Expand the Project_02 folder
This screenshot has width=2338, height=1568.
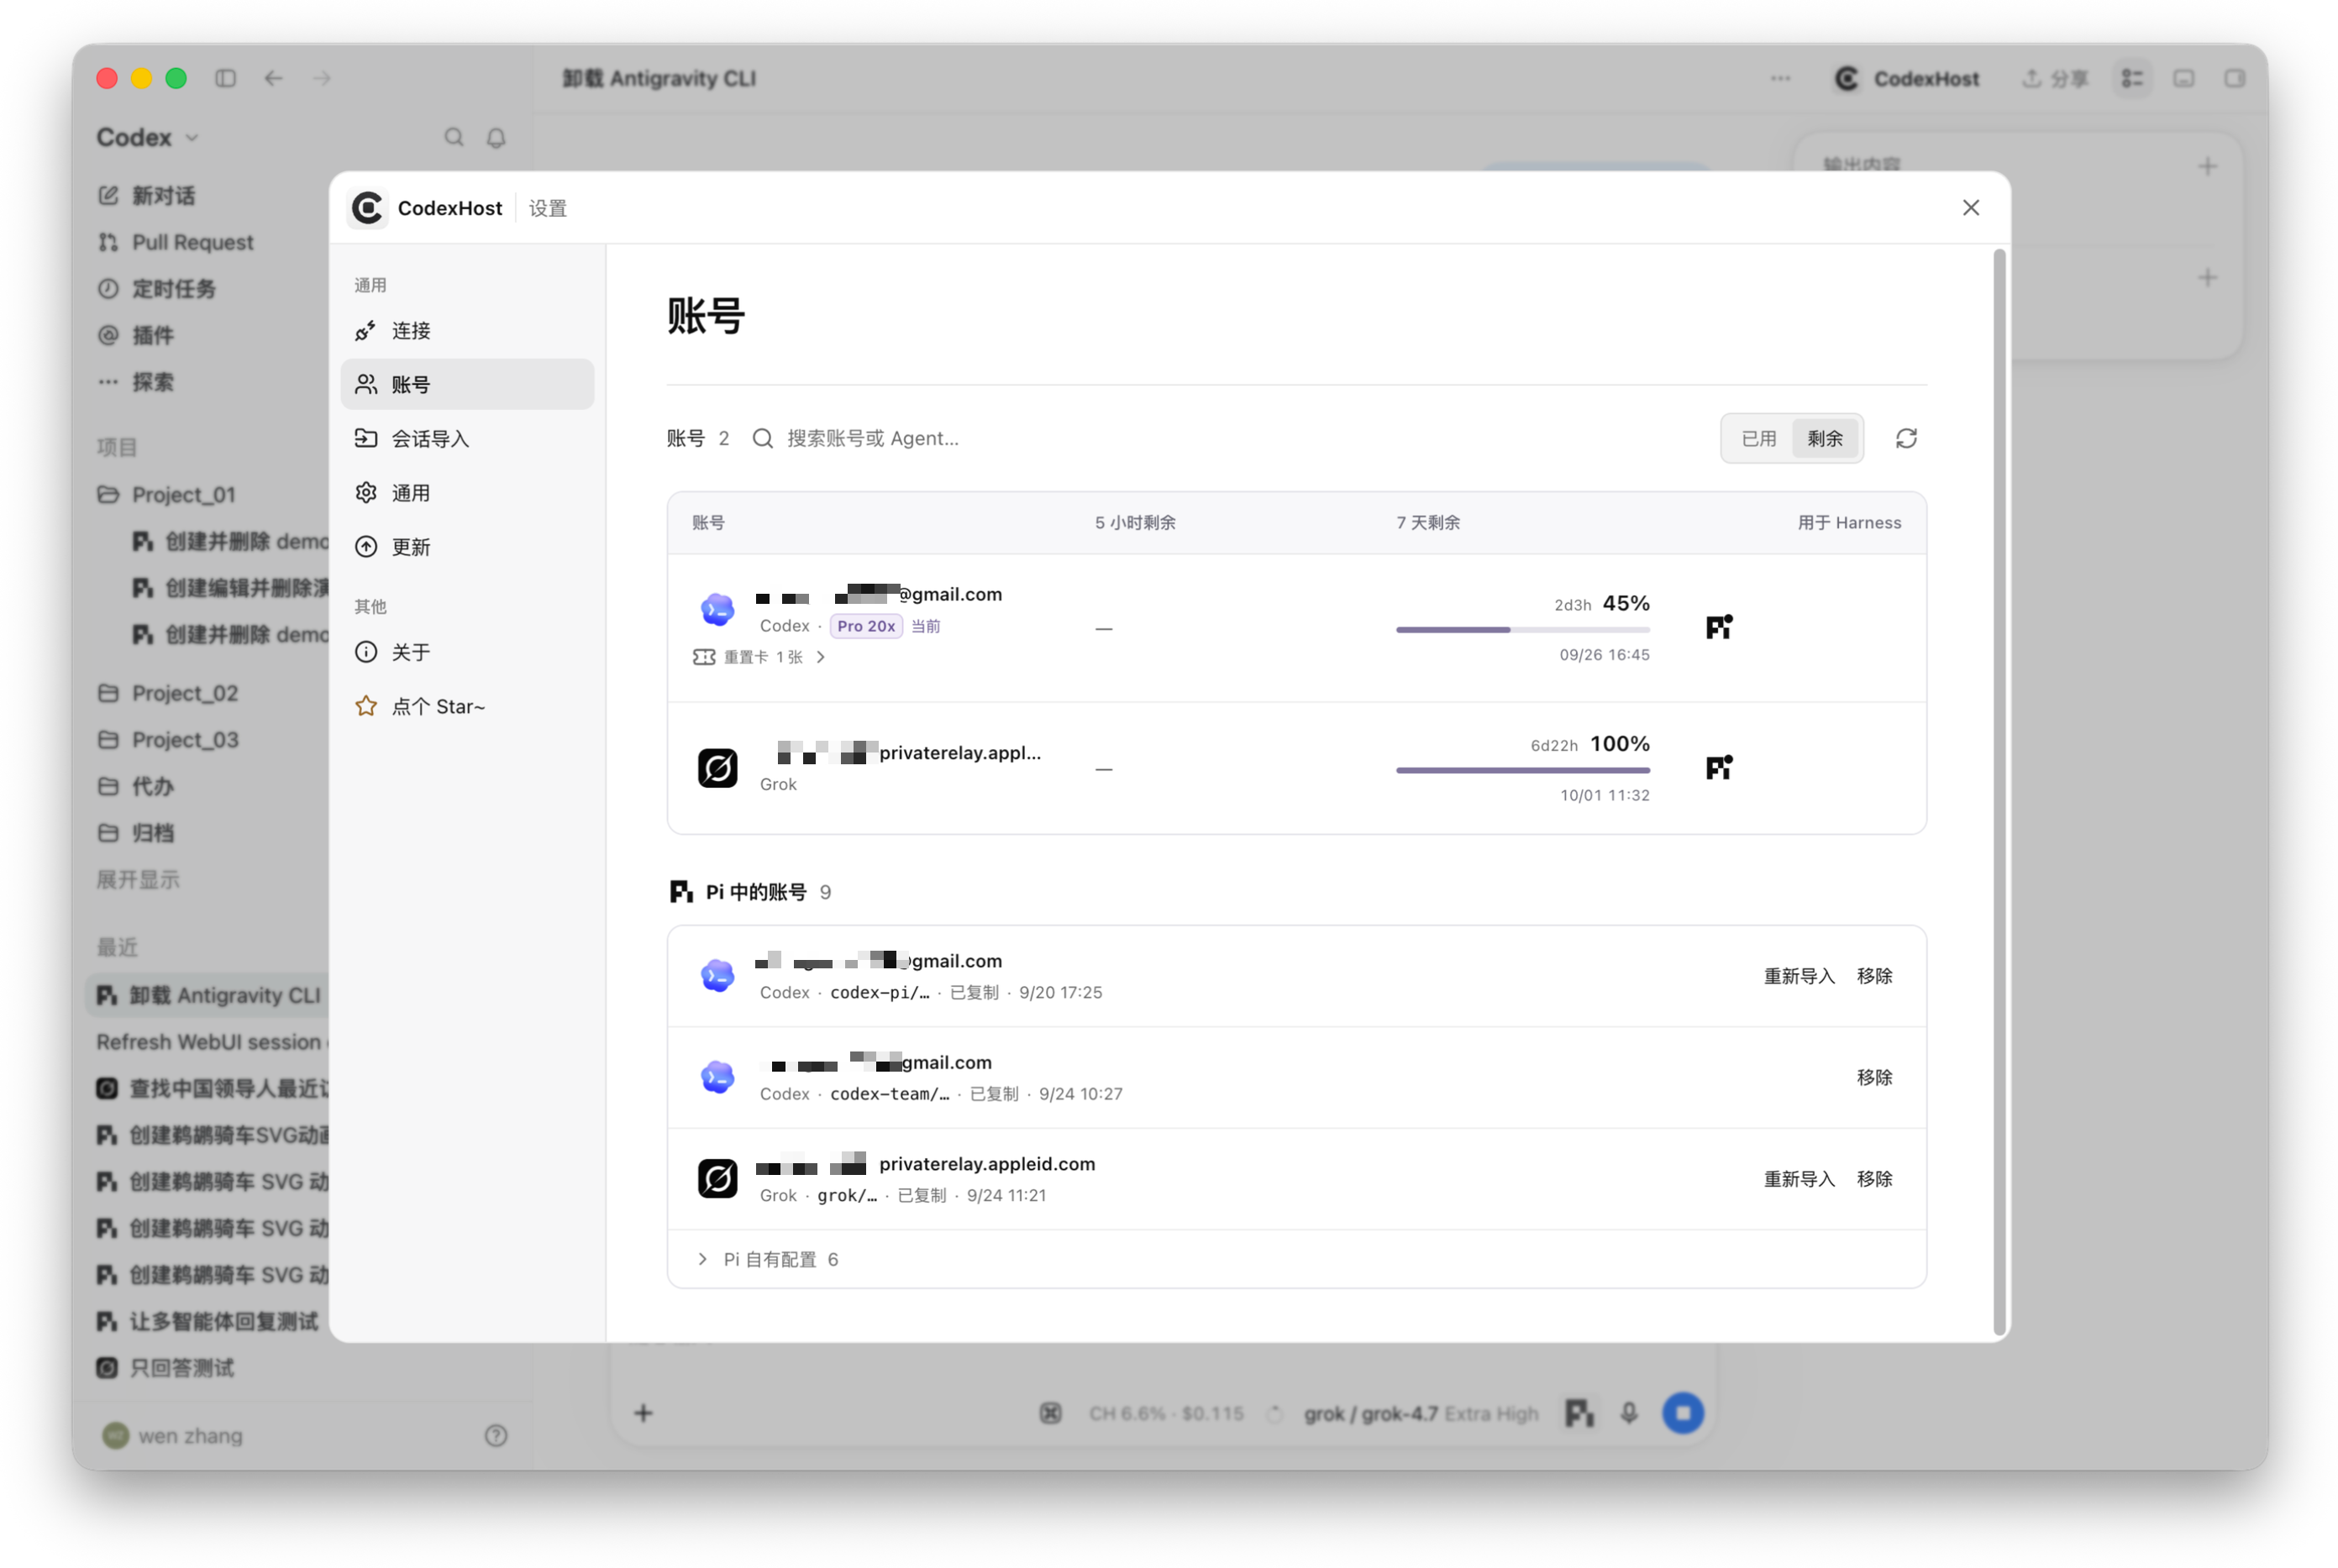167,693
